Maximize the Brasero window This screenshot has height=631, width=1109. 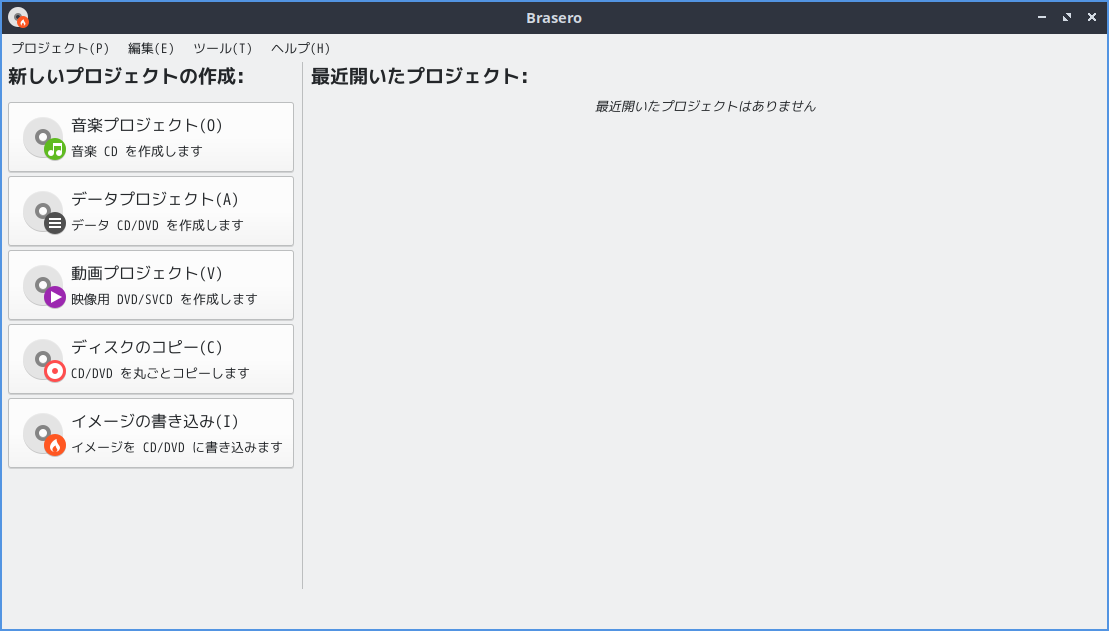pos(1067,17)
